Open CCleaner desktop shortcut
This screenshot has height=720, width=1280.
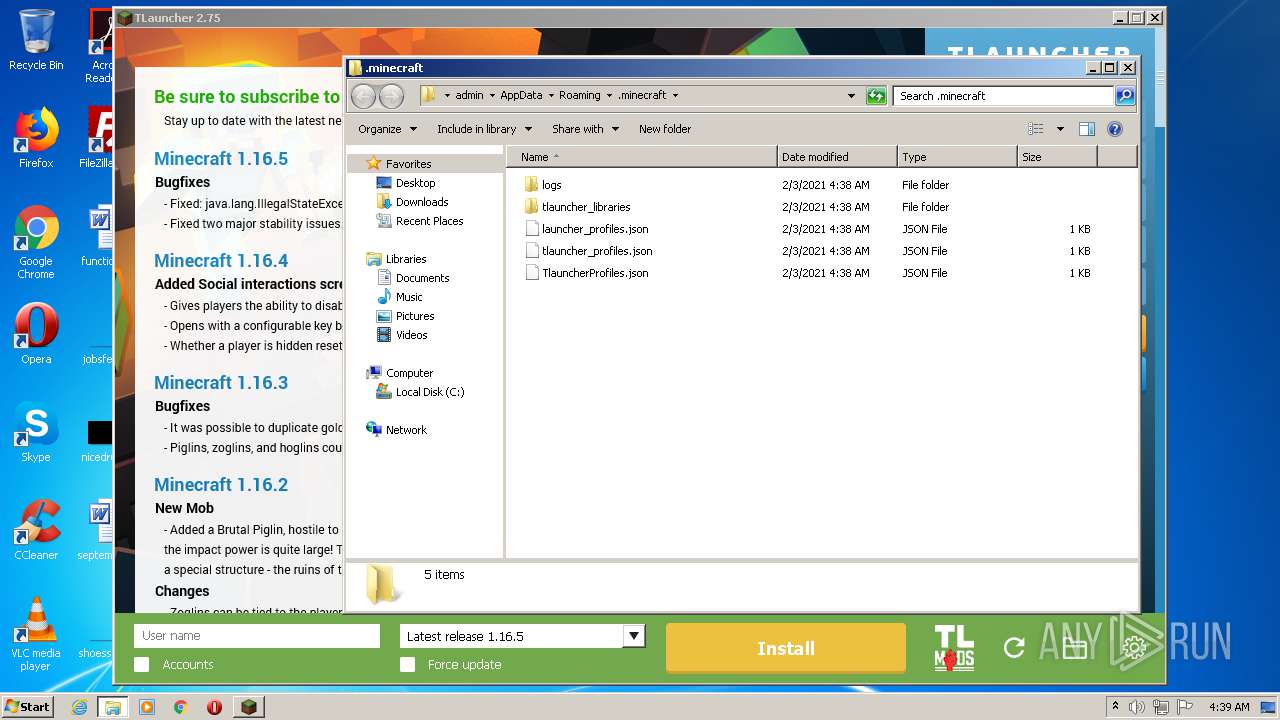[x=36, y=530]
